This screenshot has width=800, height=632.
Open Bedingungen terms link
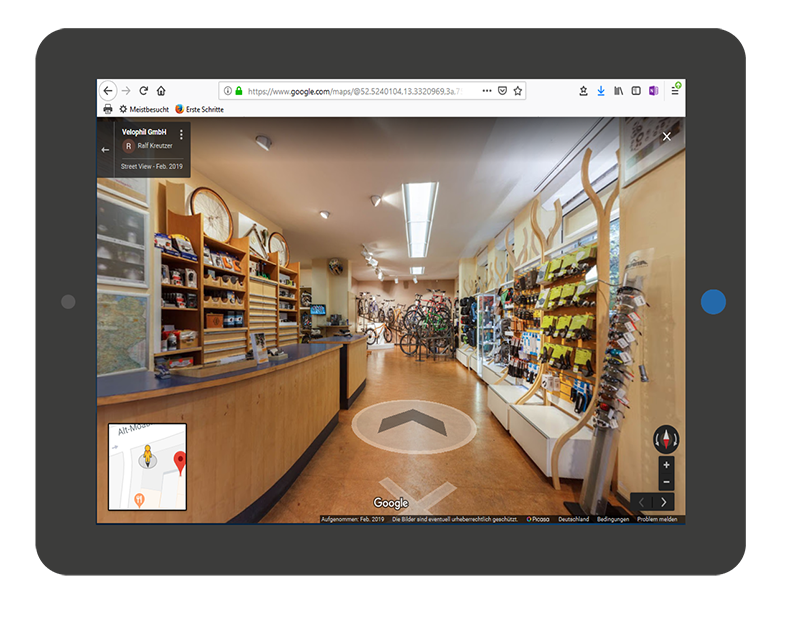[613, 519]
